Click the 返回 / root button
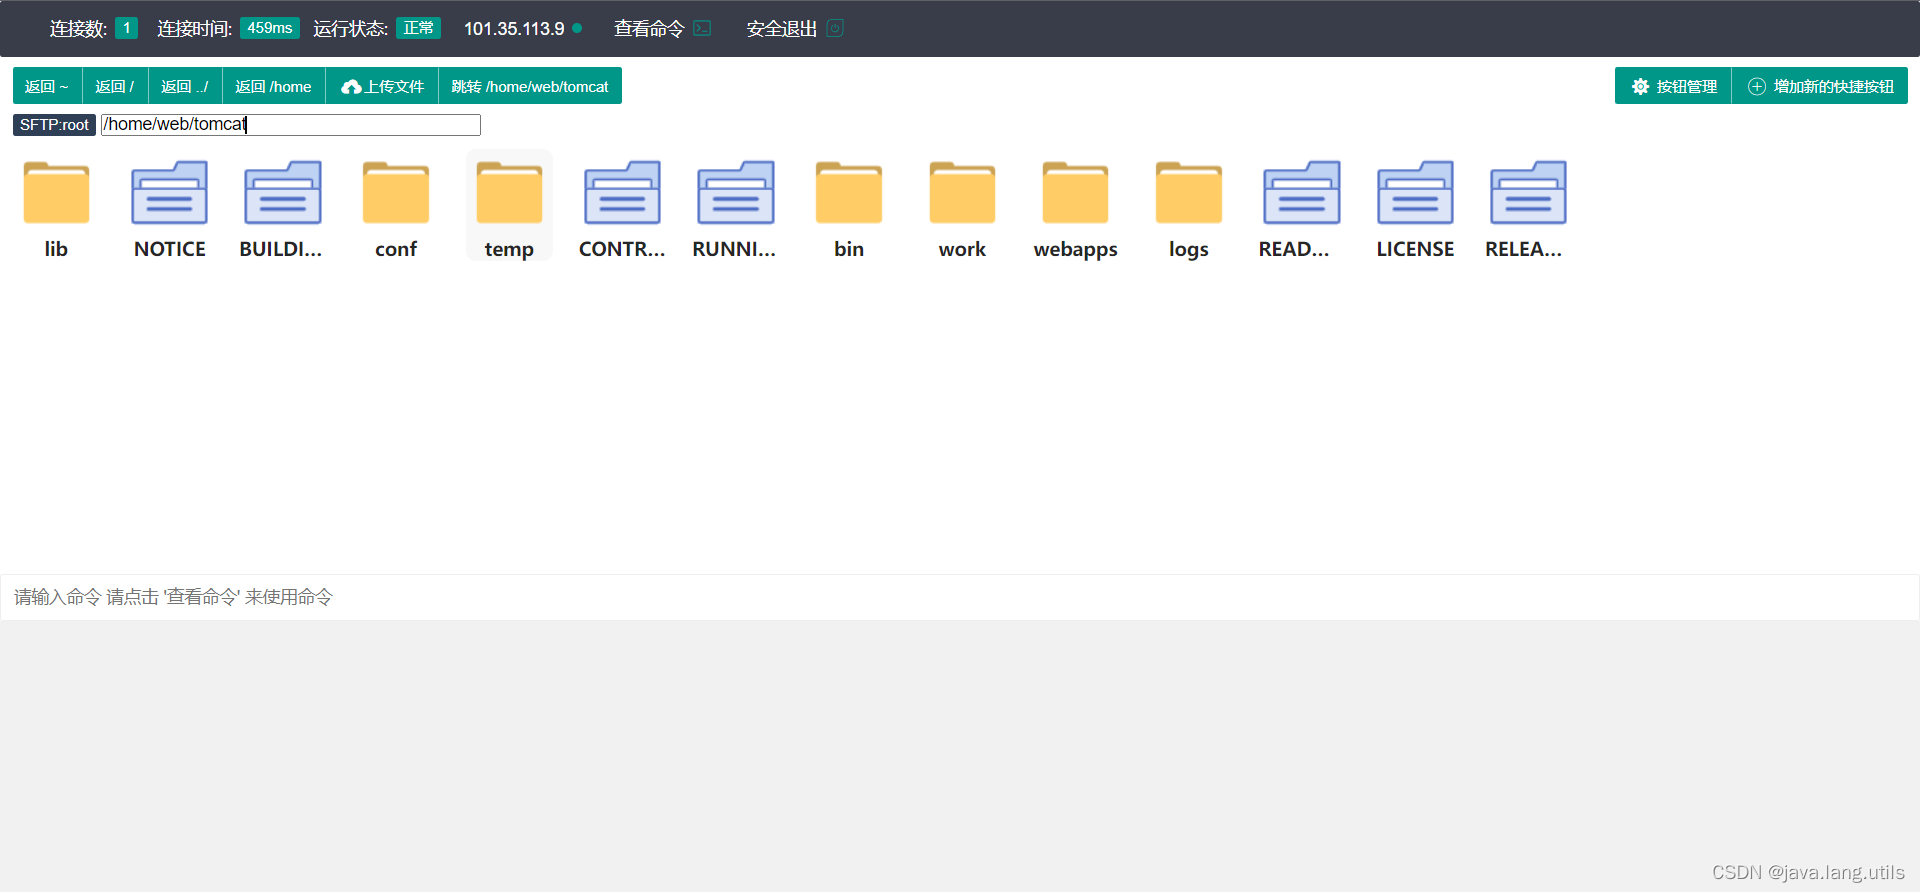The image size is (1920, 892). pos(115,86)
